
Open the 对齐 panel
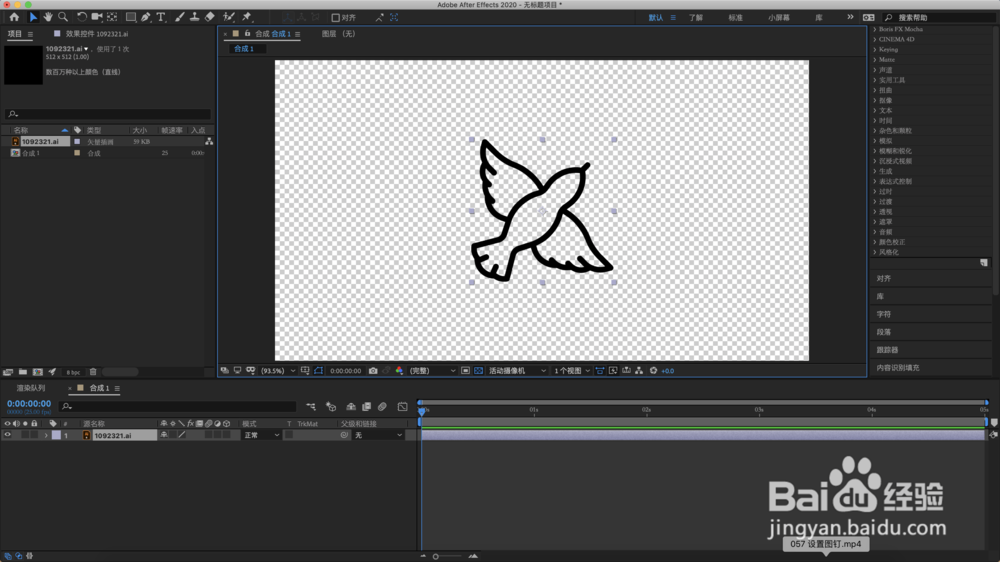(x=883, y=279)
